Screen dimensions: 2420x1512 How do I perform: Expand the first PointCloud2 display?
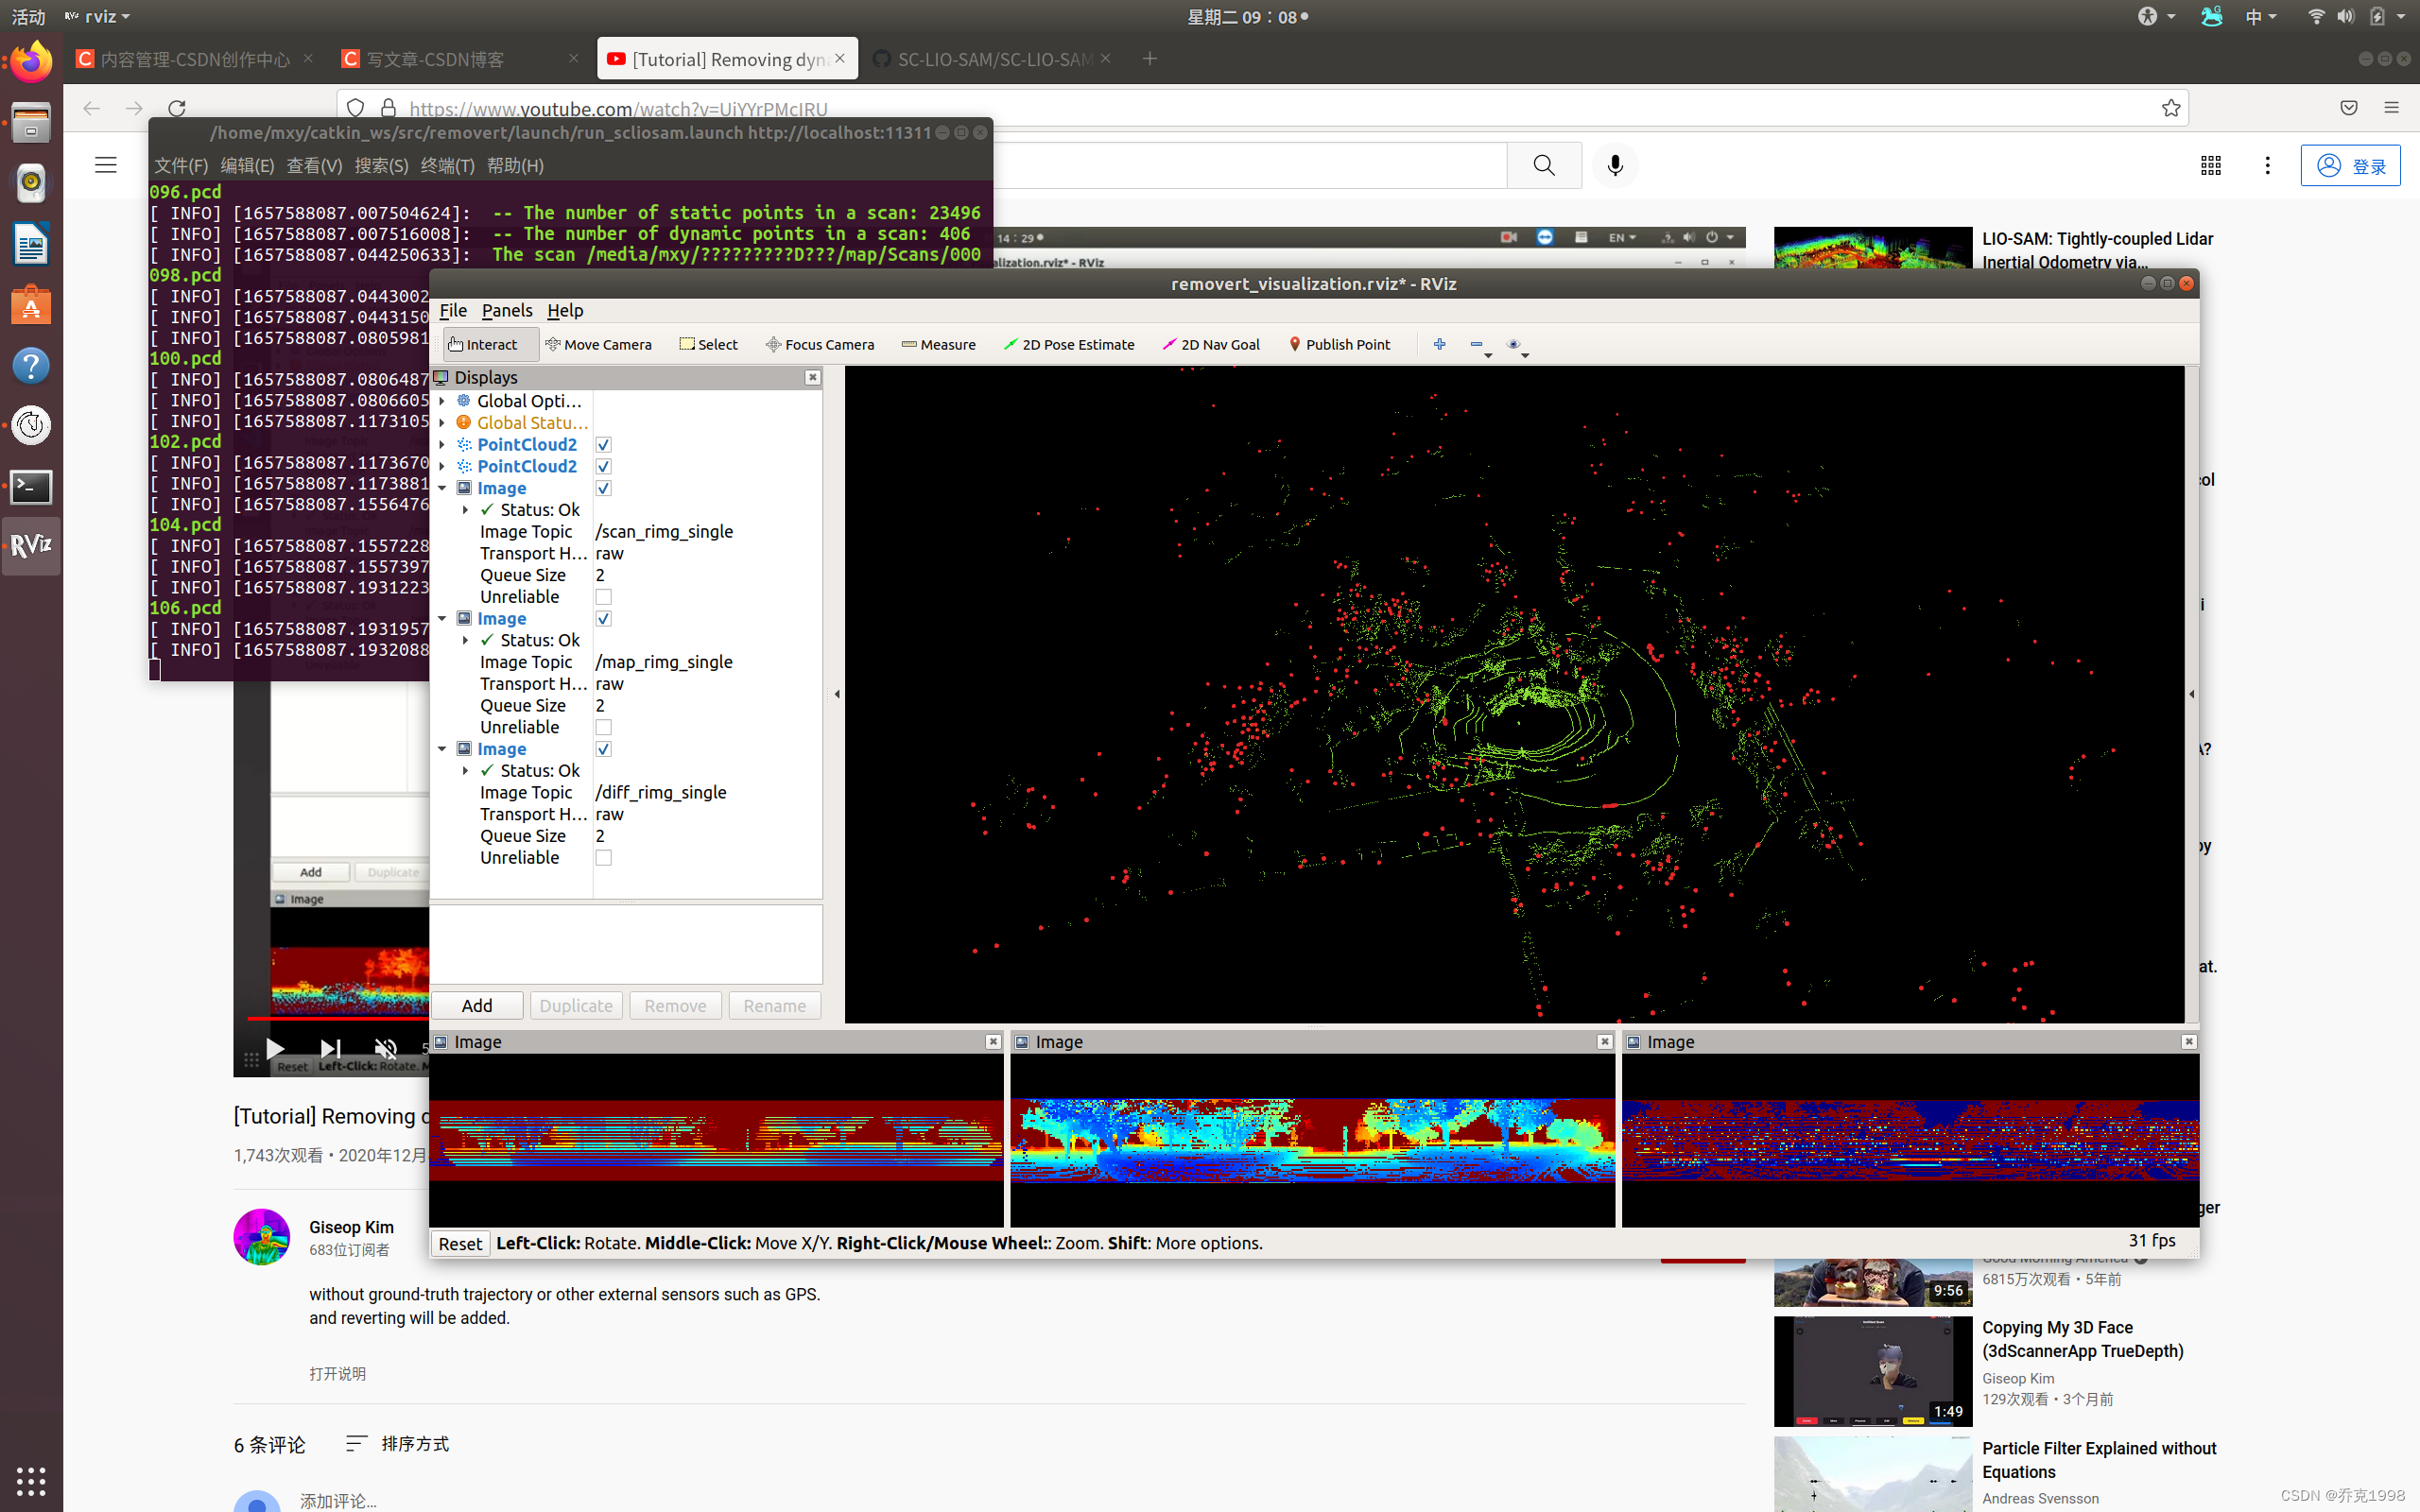[442, 445]
